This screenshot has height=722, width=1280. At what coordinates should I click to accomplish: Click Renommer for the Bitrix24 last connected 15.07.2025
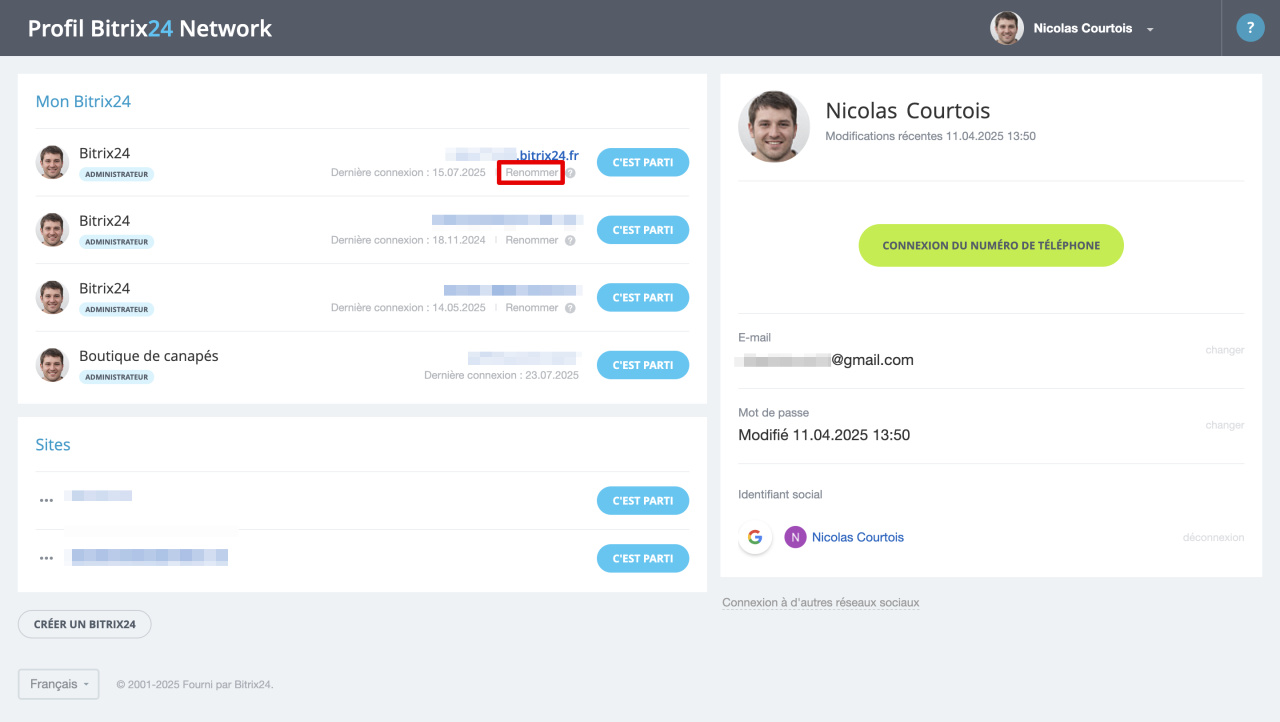click(532, 173)
